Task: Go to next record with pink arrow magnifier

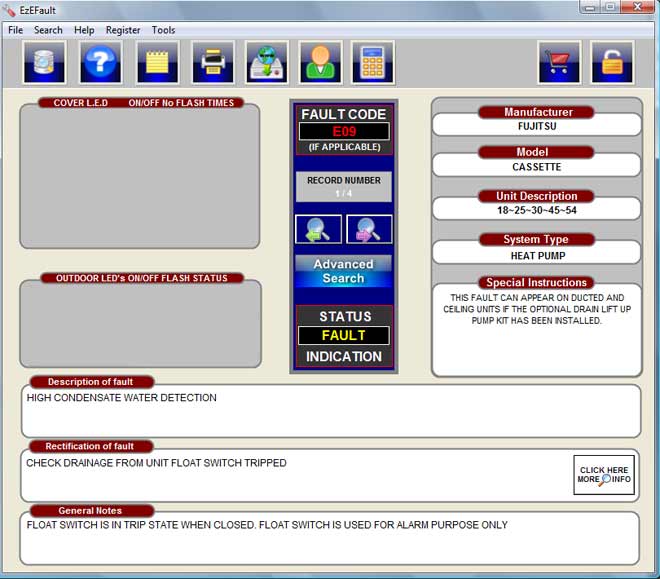Action: click(x=369, y=229)
